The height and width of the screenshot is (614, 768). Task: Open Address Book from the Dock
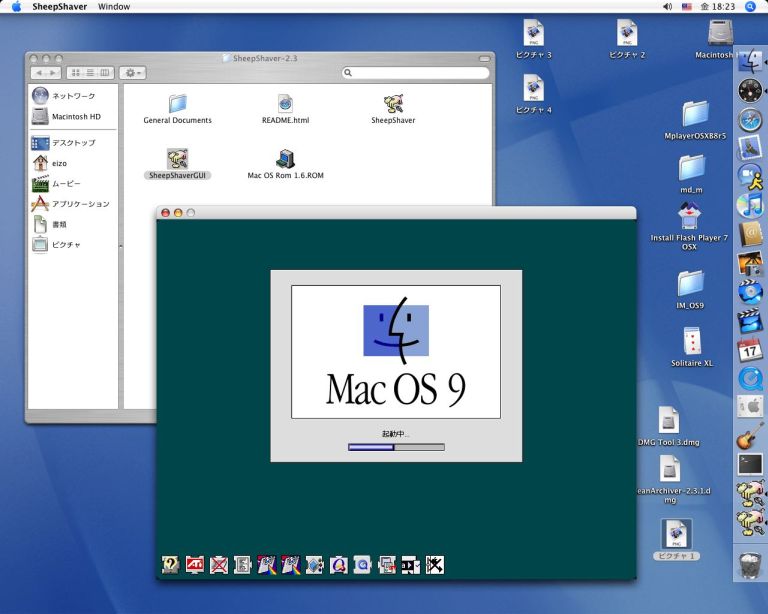(750, 234)
